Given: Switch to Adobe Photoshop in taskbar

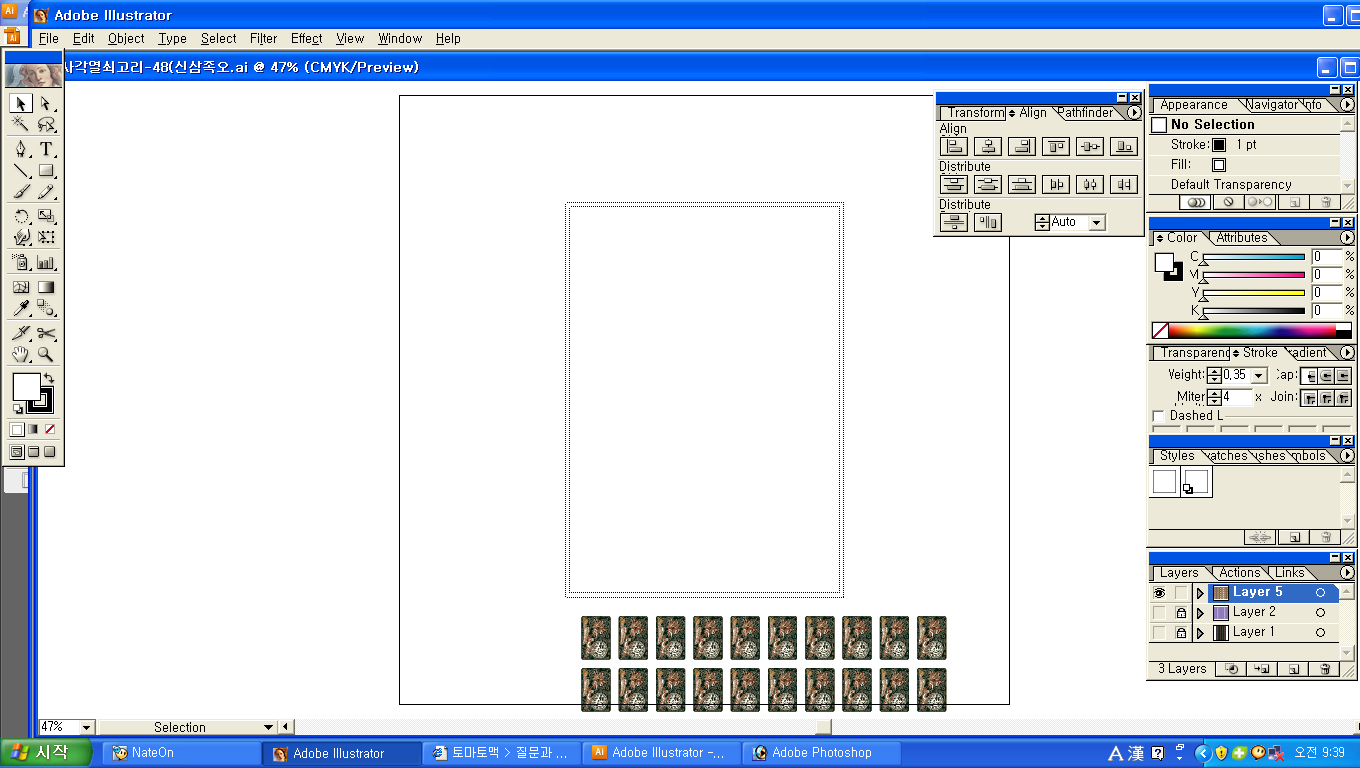Looking at the screenshot, I should (820, 753).
